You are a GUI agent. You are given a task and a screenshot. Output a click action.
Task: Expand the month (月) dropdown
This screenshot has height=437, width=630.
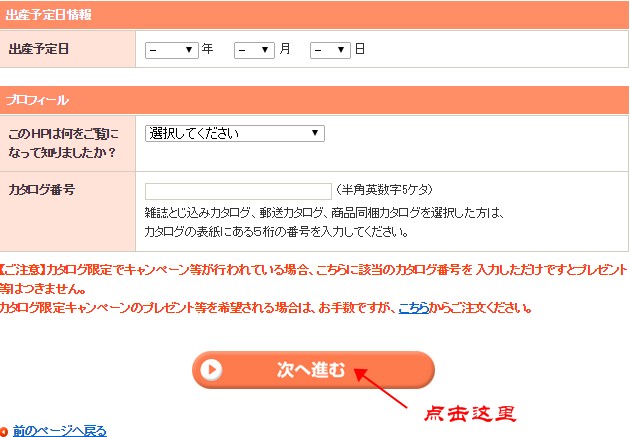254,49
